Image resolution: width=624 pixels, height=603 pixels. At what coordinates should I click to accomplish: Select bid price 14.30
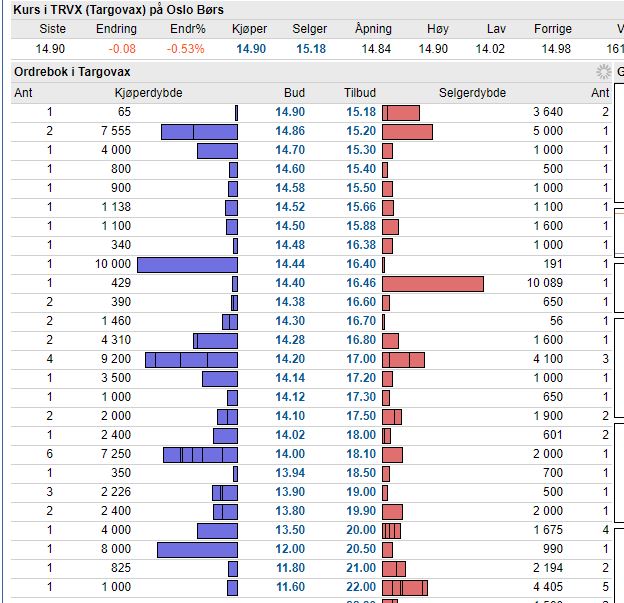coord(290,321)
